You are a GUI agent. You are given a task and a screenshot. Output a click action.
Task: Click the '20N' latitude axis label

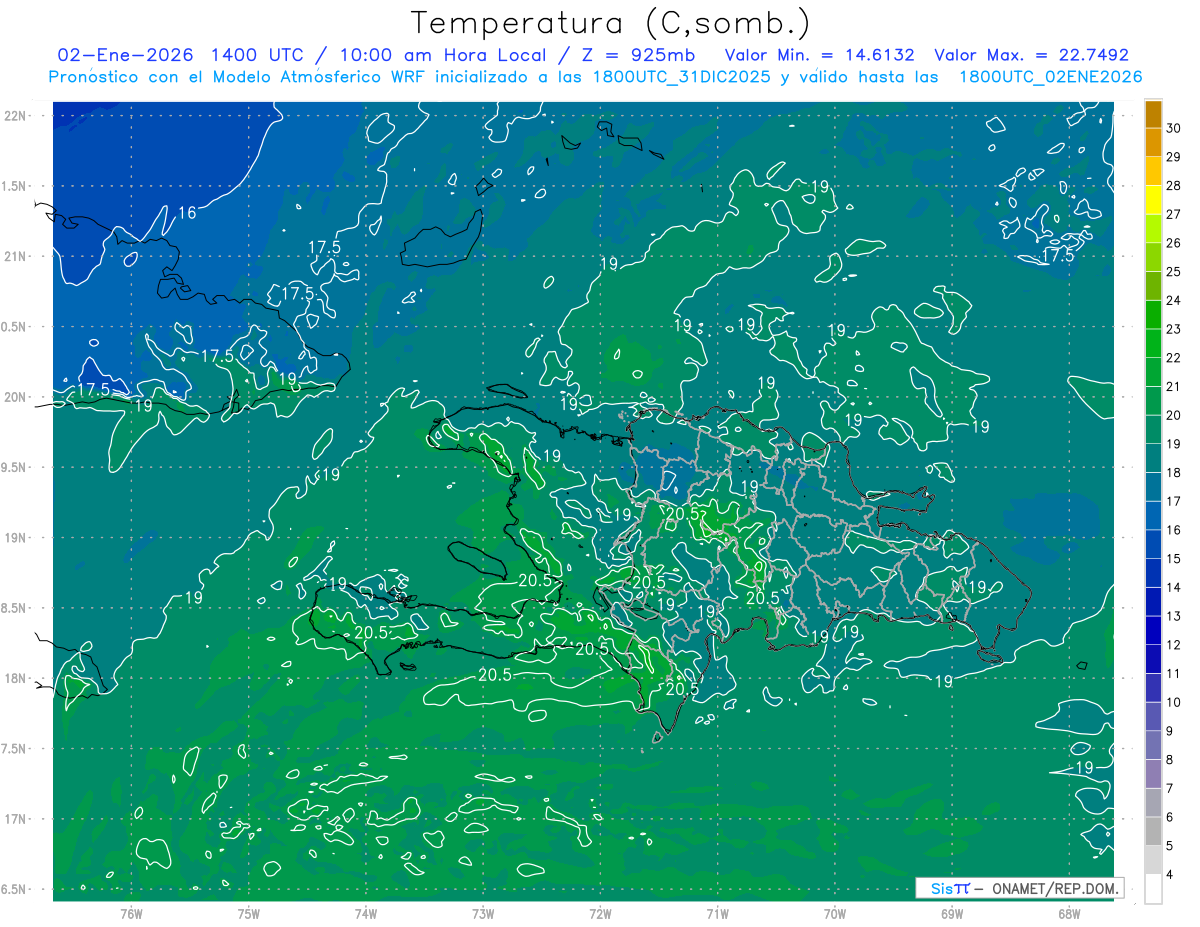(x=16, y=398)
